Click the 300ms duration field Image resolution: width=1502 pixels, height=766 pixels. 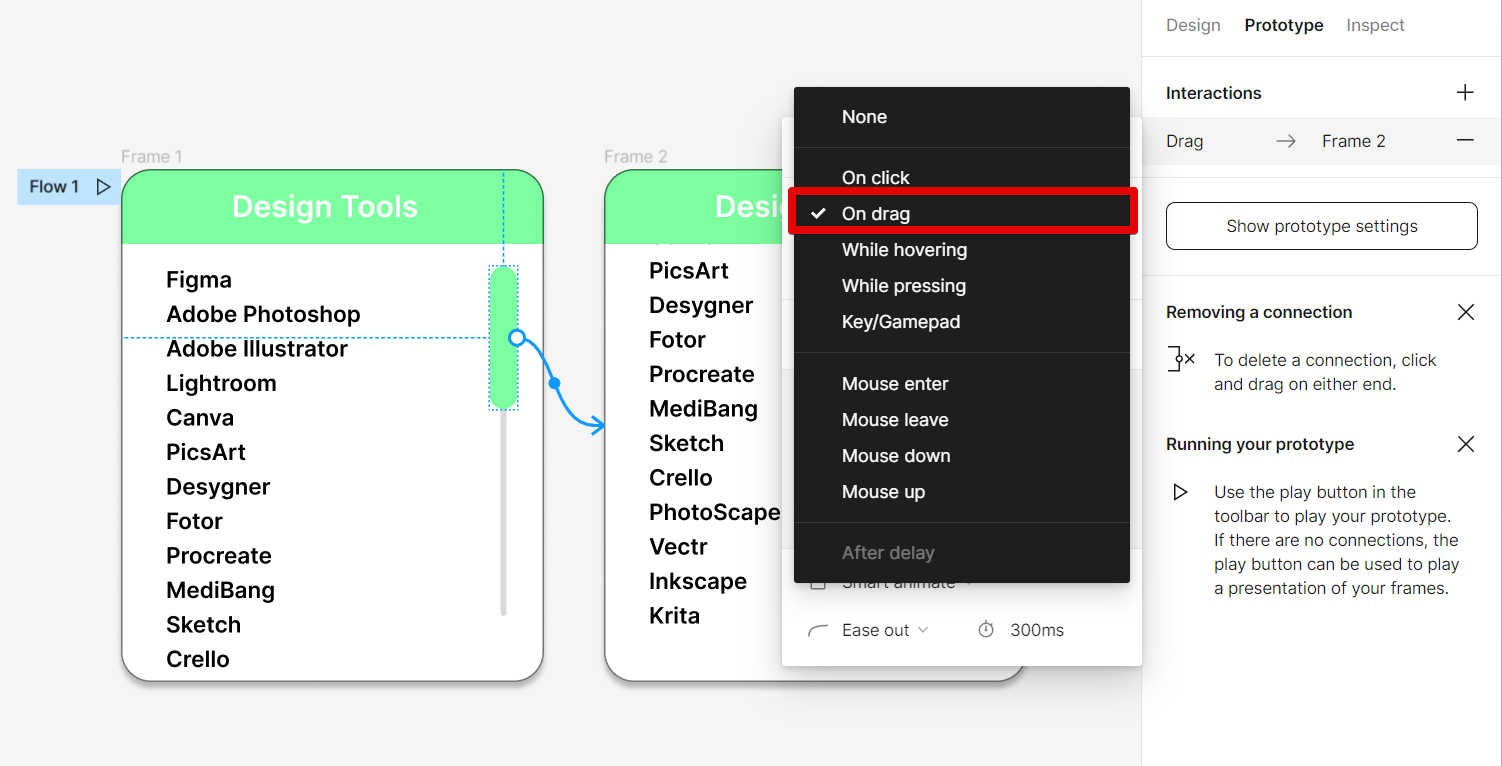click(1037, 630)
